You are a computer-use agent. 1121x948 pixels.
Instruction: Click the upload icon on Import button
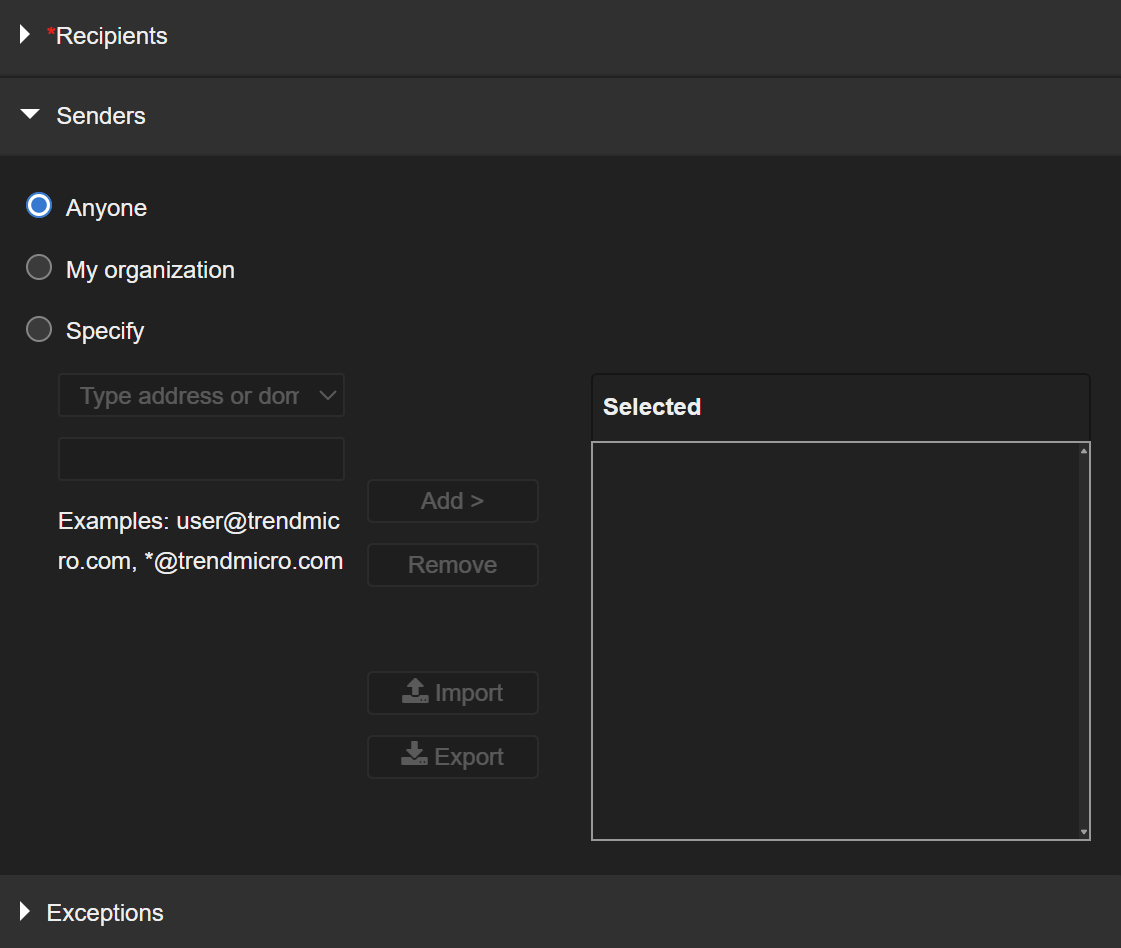(415, 692)
